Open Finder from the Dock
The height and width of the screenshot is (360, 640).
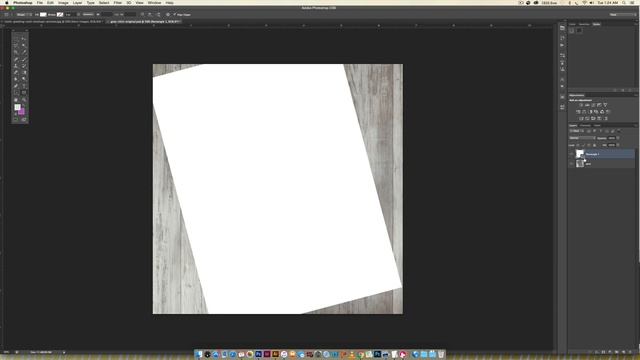199,354
